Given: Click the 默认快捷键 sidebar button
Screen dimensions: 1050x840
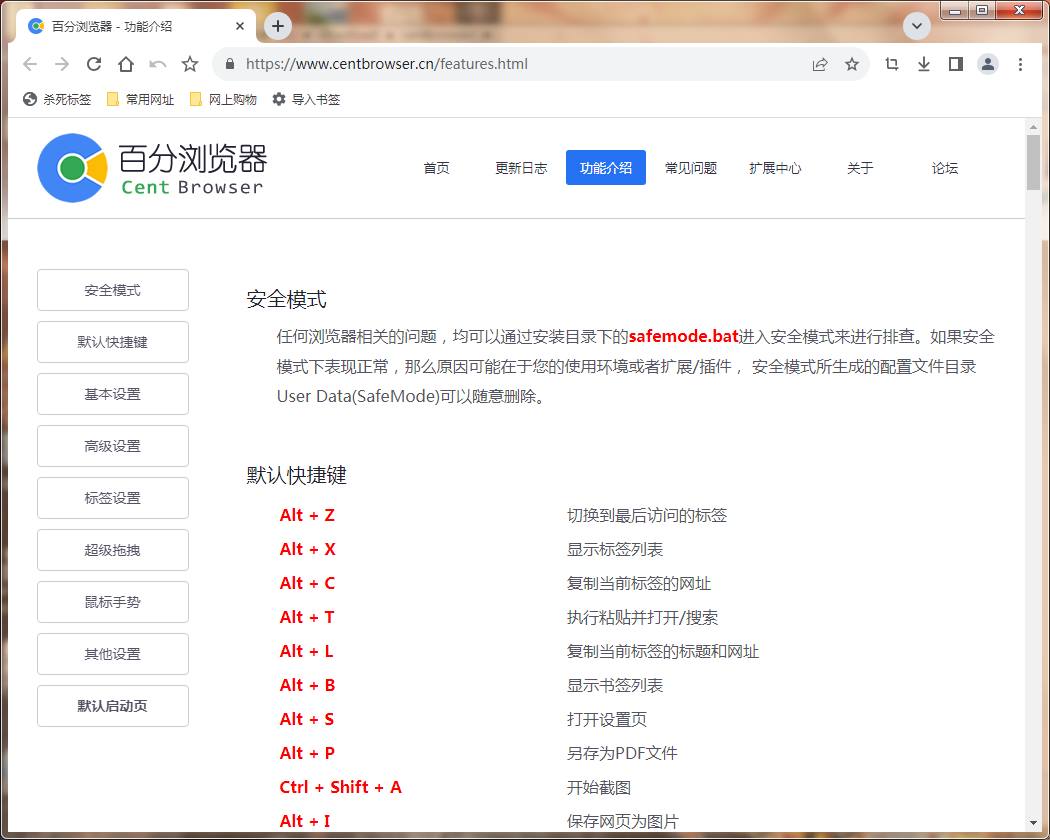Looking at the screenshot, I should click(x=113, y=342).
